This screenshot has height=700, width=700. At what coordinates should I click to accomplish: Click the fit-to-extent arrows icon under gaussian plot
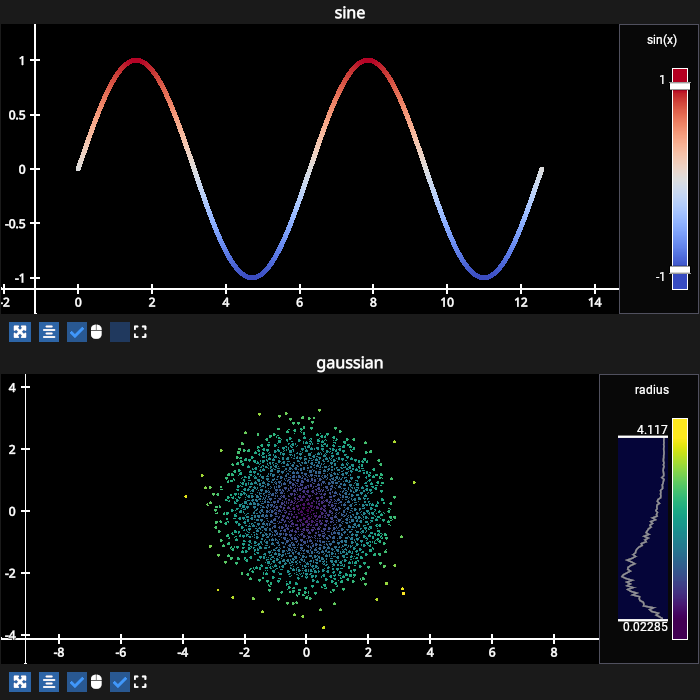[x=20, y=682]
